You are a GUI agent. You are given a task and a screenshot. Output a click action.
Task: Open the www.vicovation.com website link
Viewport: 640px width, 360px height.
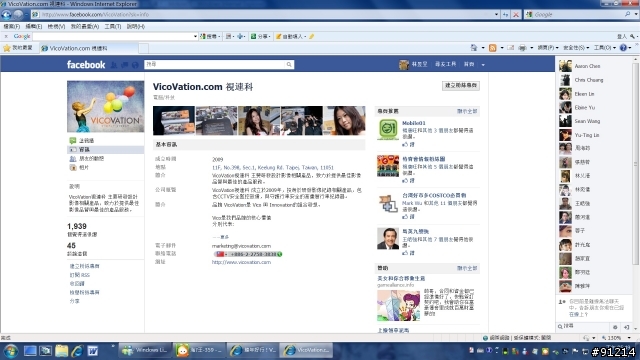(241, 262)
